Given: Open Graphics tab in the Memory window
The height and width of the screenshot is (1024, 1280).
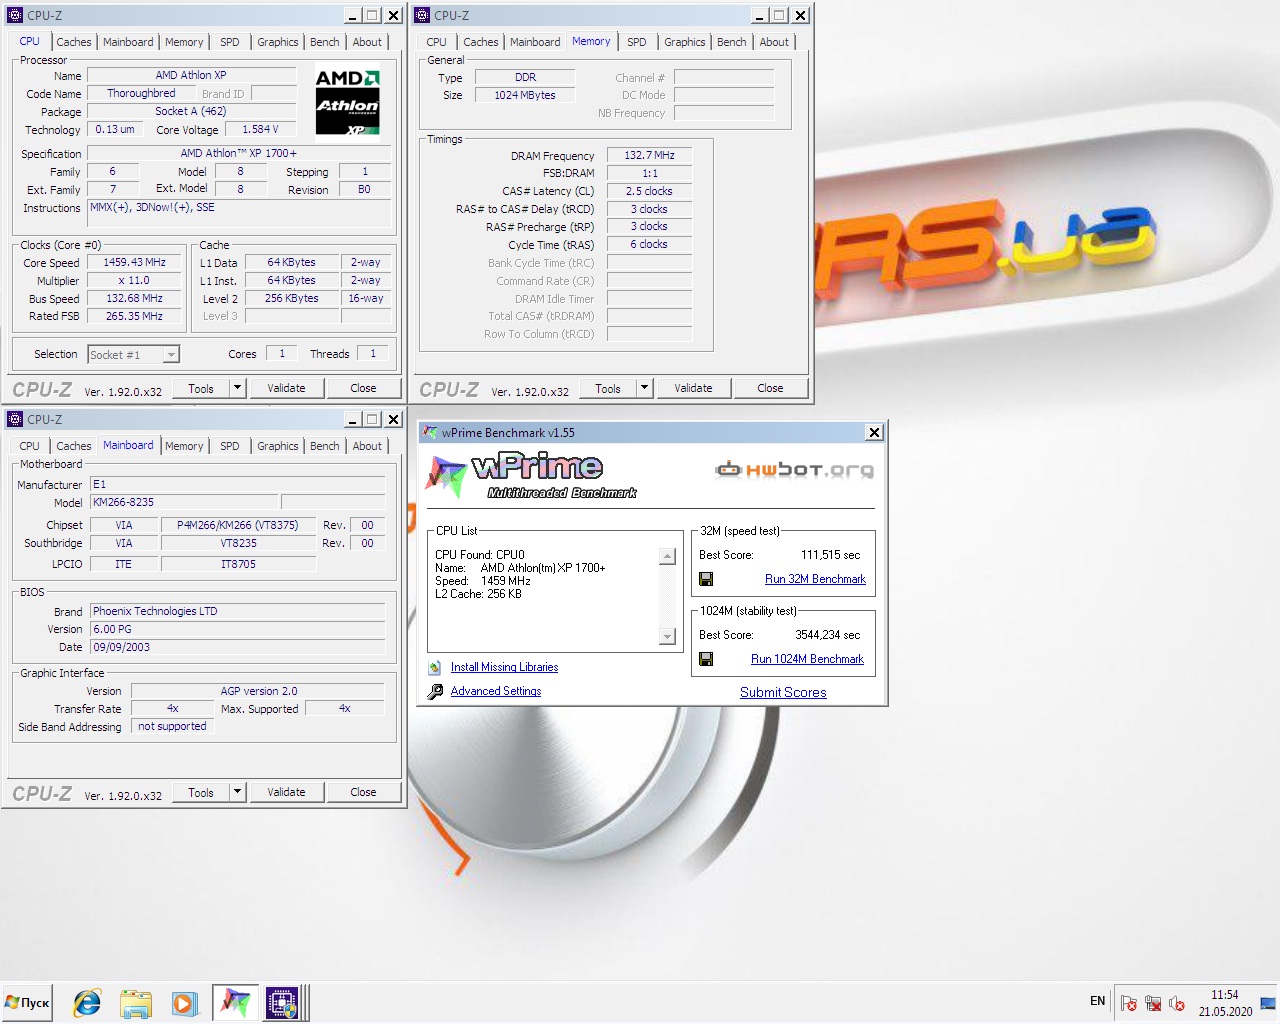Looking at the screenshot, I should click(685, 42).
